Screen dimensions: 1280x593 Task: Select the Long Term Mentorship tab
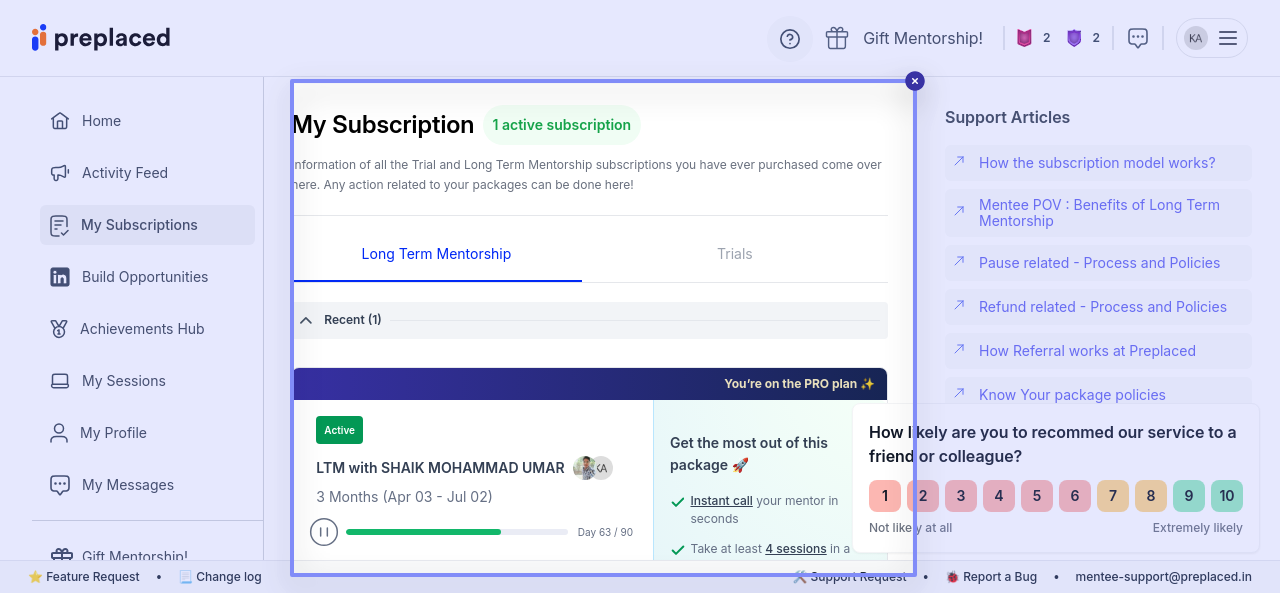(436, 254)
